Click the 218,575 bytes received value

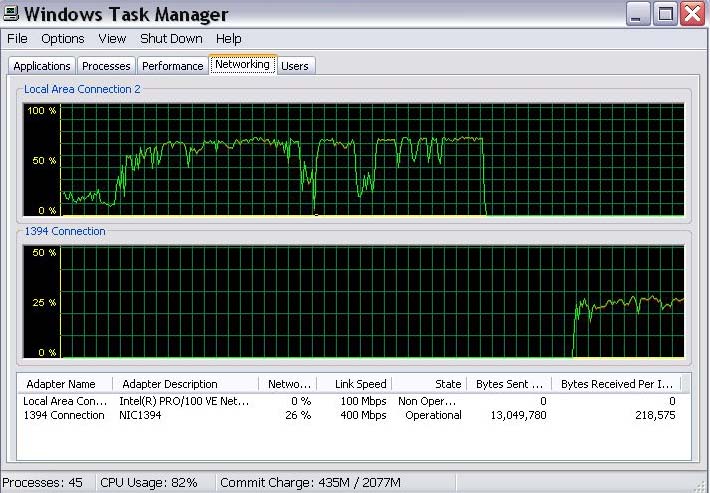(x=655, y=415)
